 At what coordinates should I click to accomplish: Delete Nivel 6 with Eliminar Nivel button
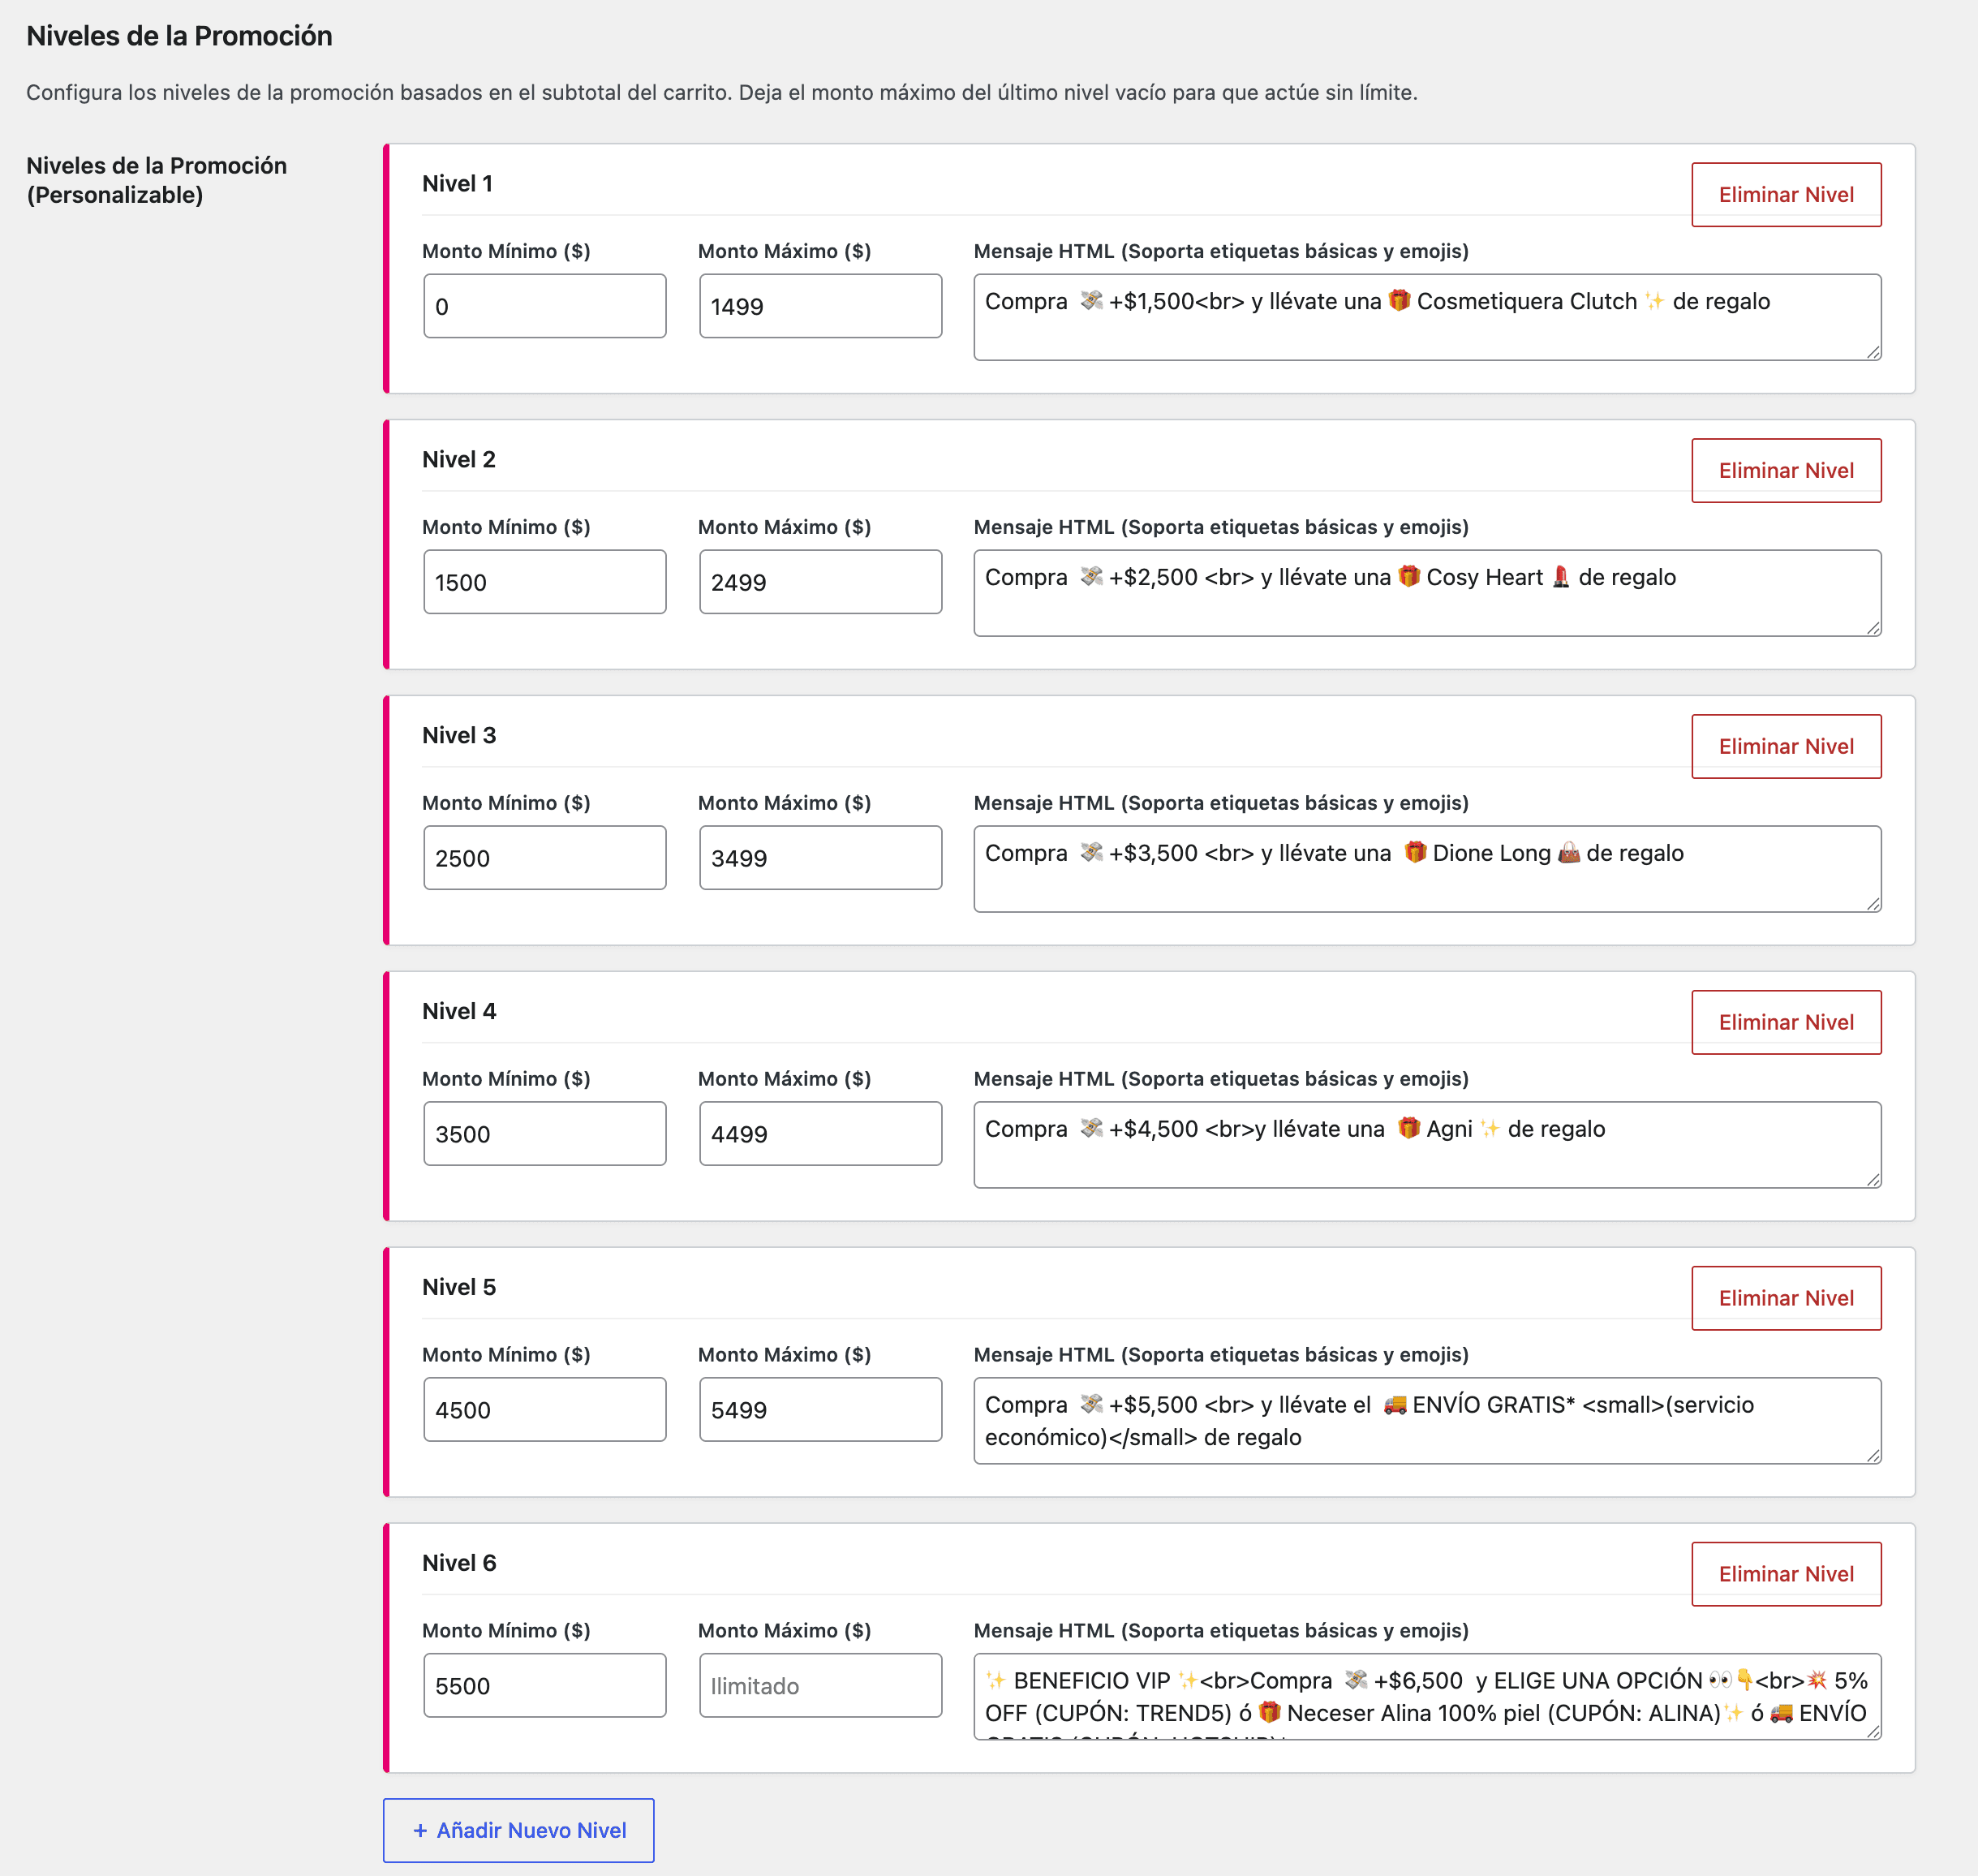pos(1786,1575)
